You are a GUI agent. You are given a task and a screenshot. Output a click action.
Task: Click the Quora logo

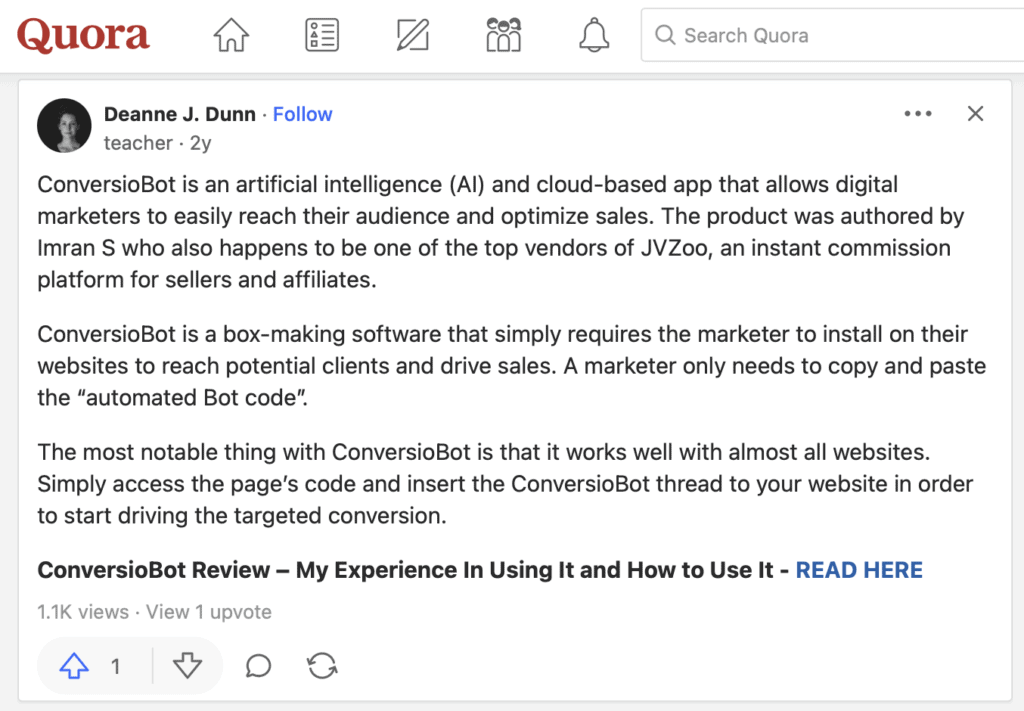84,35
